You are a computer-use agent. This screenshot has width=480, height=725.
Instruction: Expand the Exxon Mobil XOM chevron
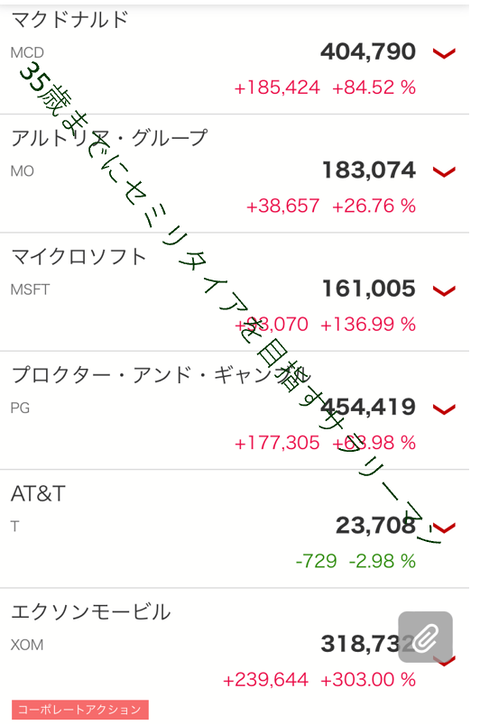(444, 662)
